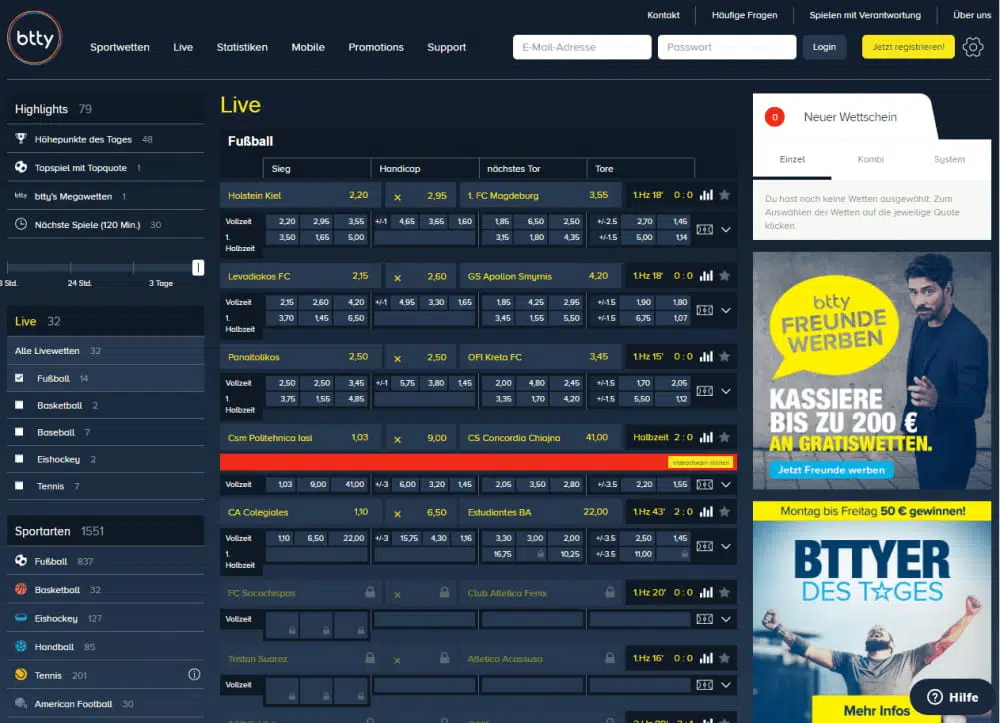Screen dimensions: 1000x723
Task: Click the Login button
Action: tap(824, 47)
